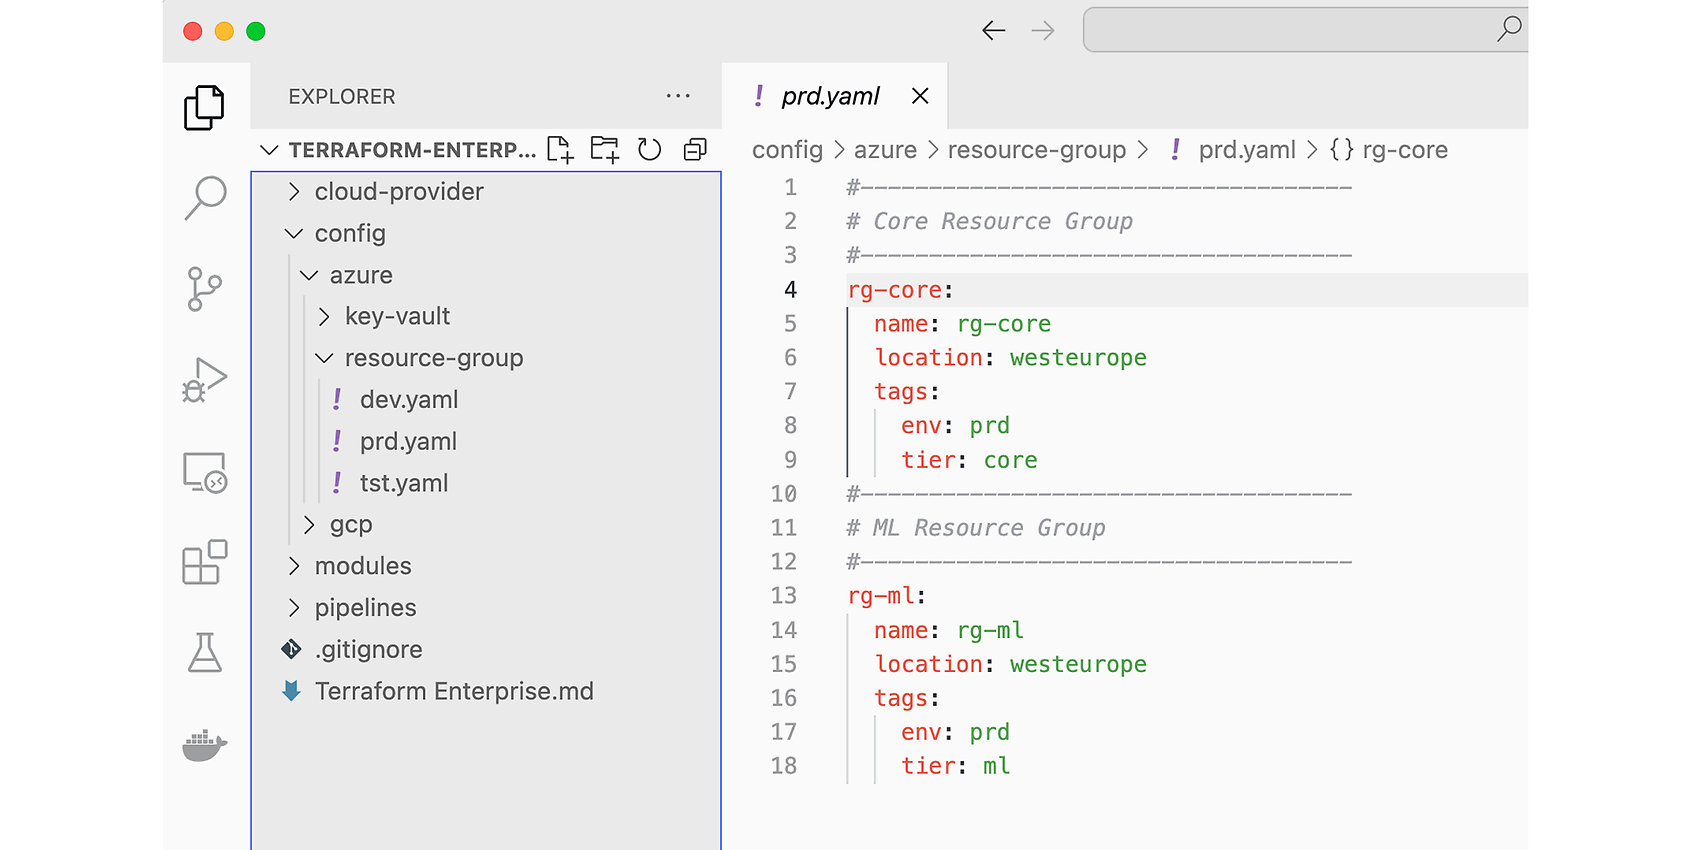Screen dimensions: 1700x850
Task: Click the azure breadcrumb segment
Action: pos(885,150)
